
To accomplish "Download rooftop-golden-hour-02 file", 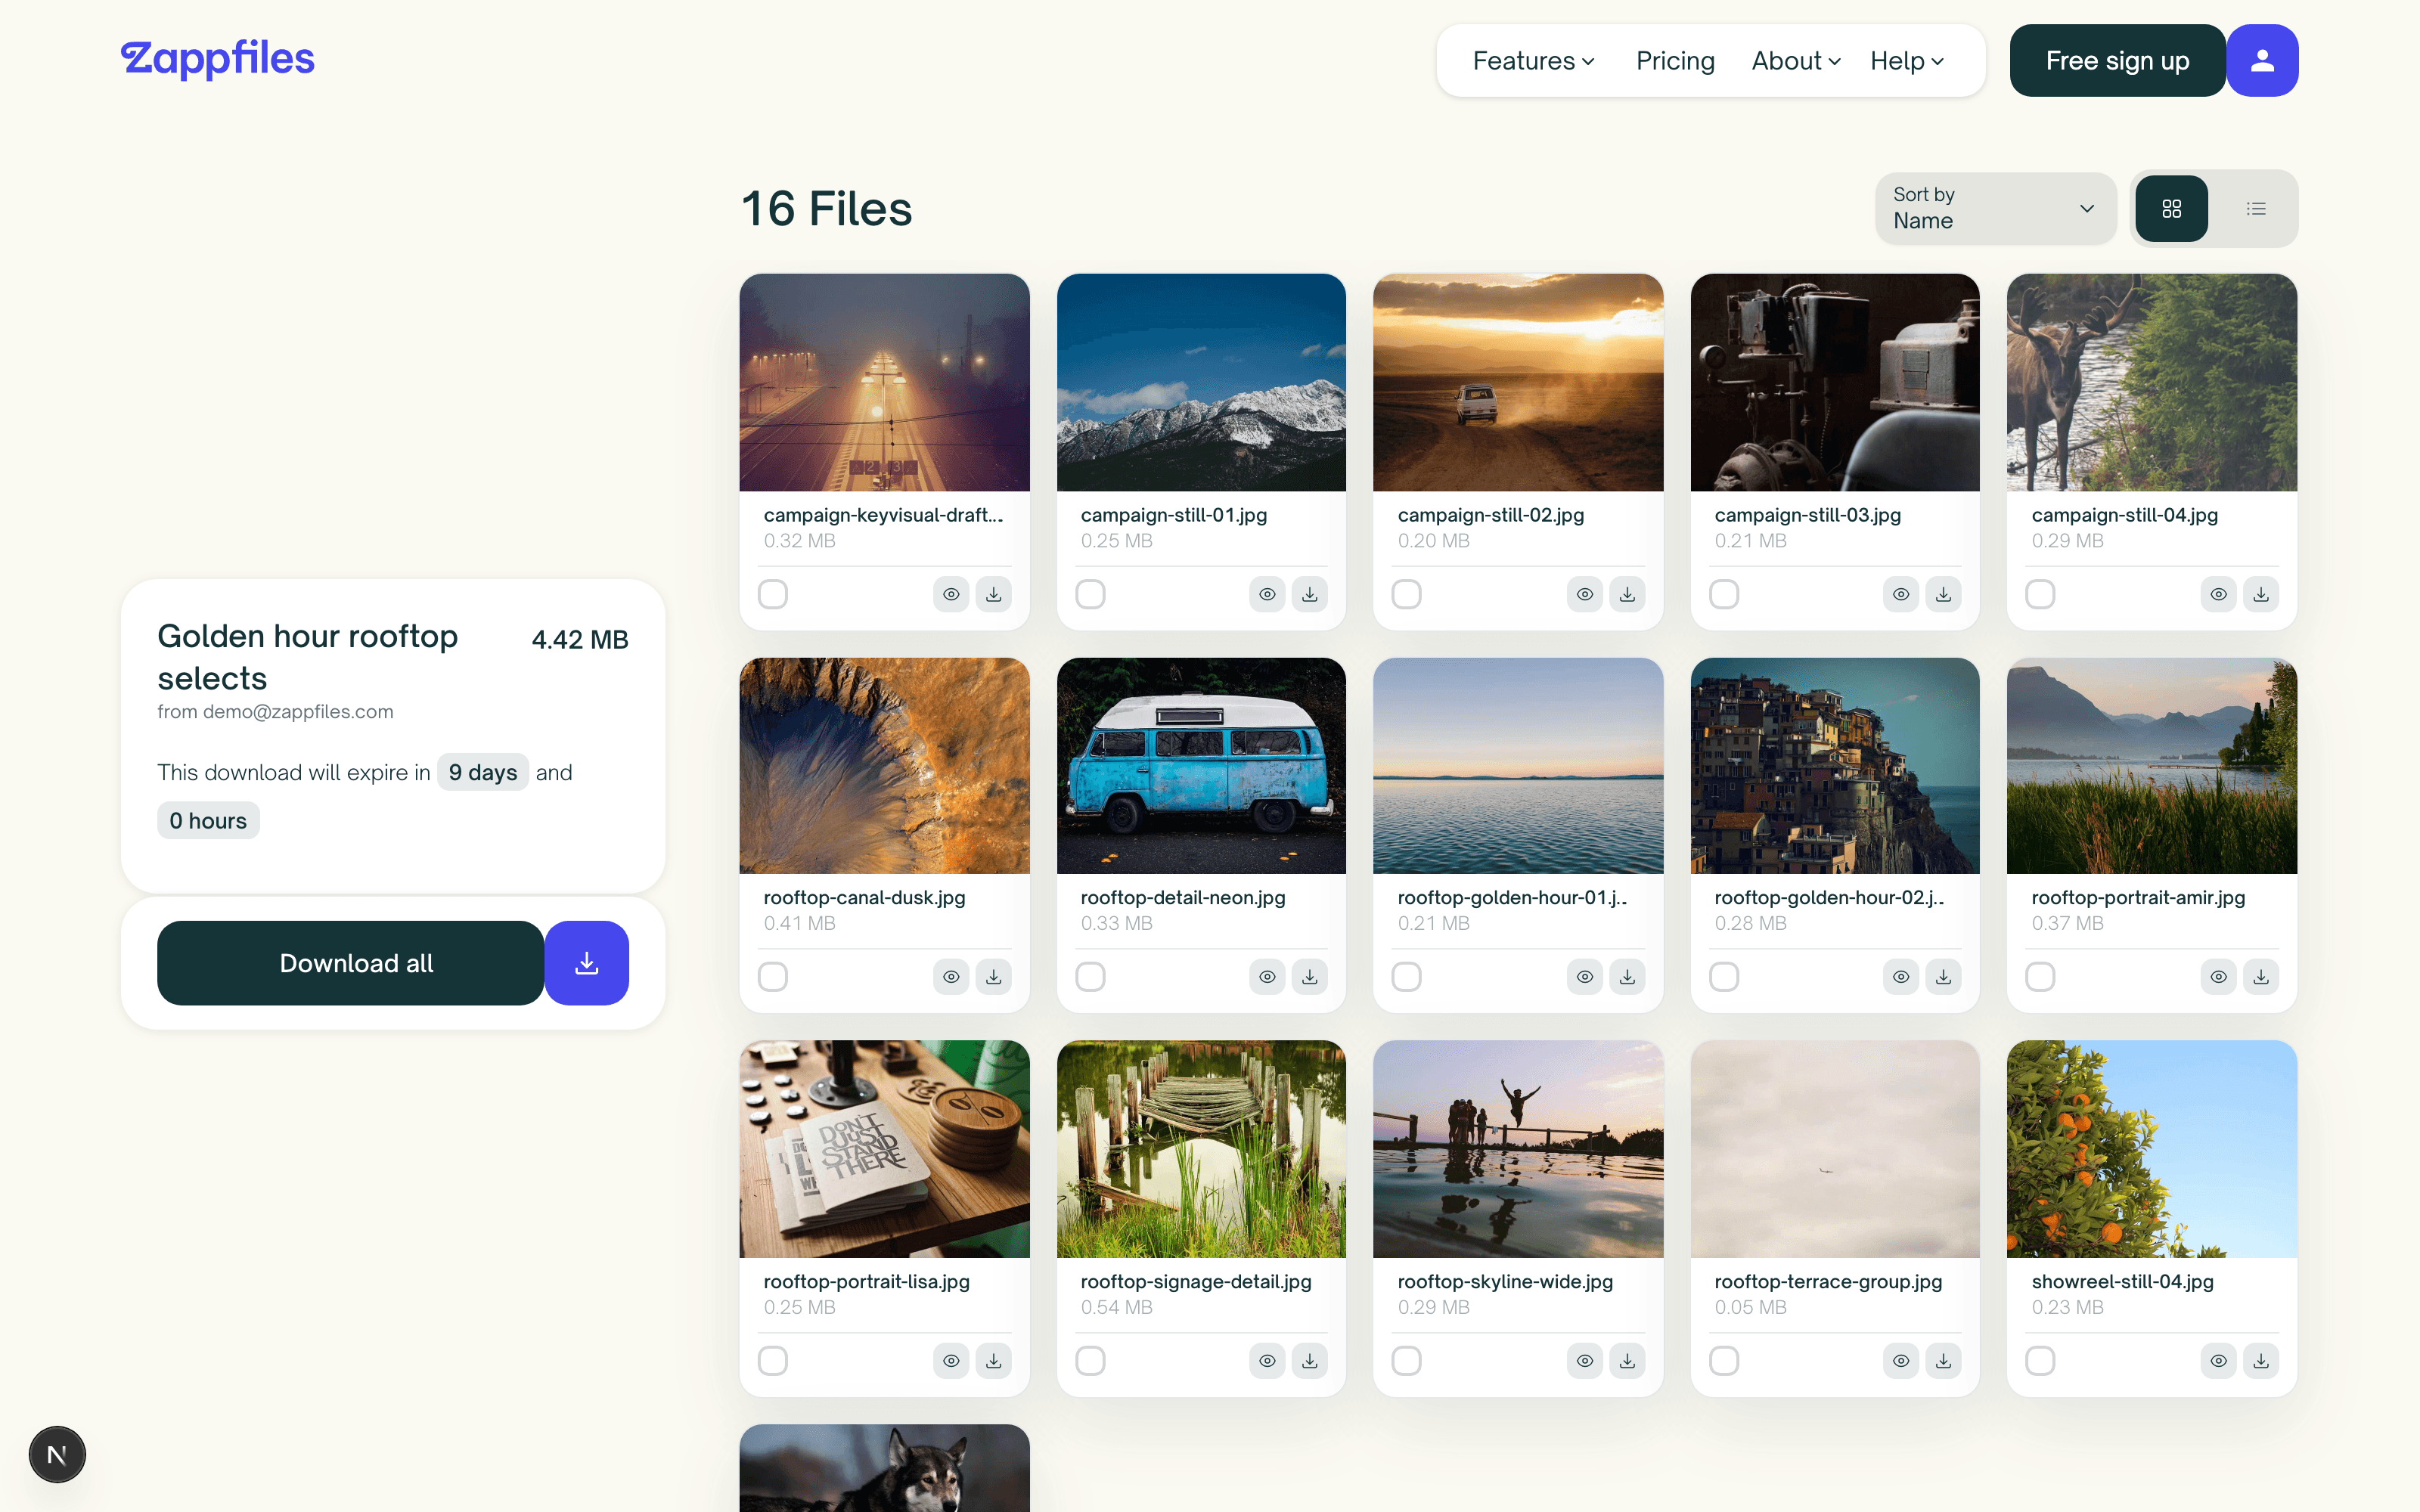I will point(1943,977).
